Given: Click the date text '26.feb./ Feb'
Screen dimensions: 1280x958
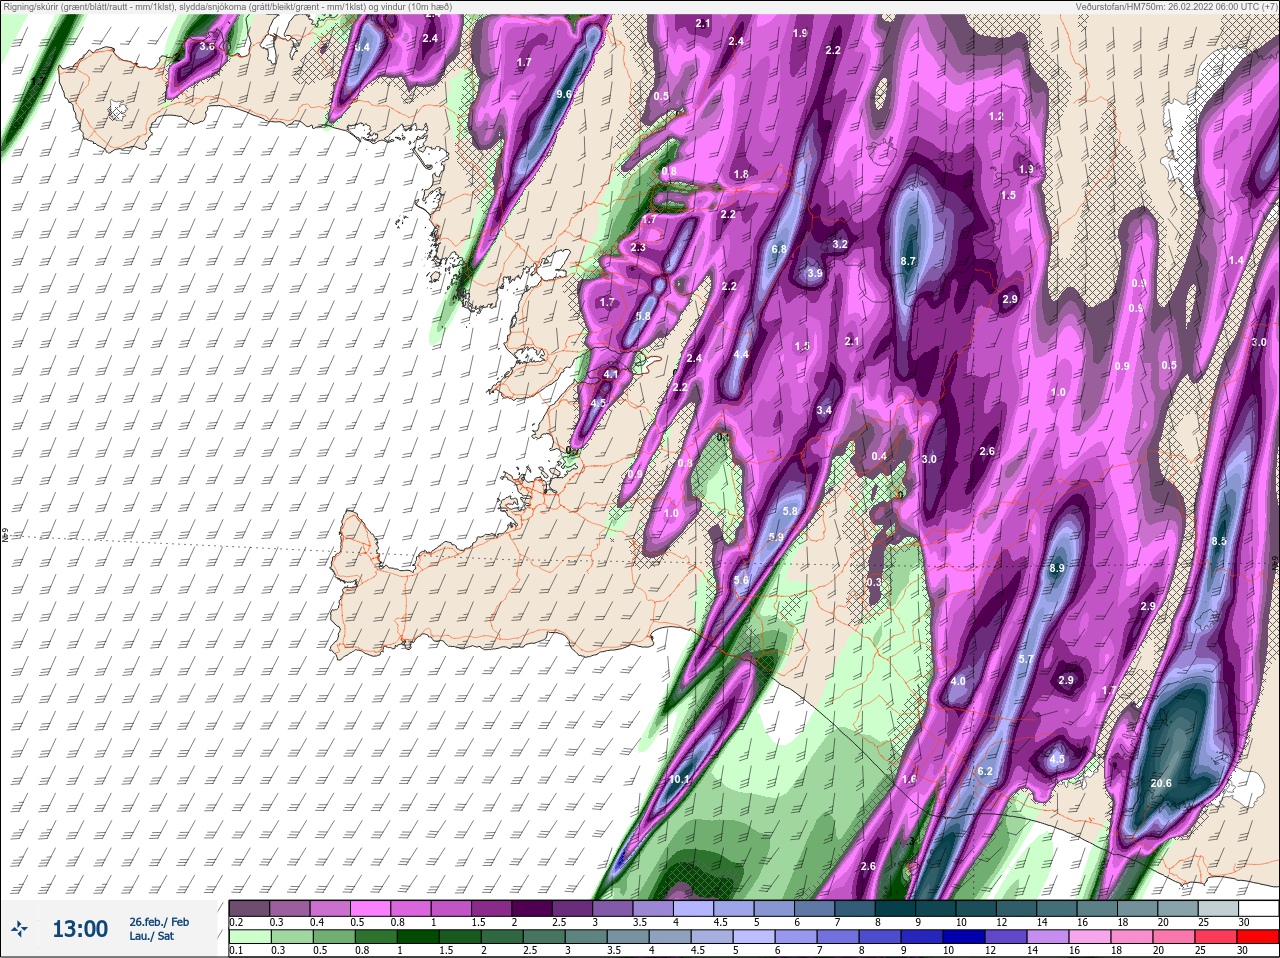Looking at the screenshot, I should pos(159,921).
